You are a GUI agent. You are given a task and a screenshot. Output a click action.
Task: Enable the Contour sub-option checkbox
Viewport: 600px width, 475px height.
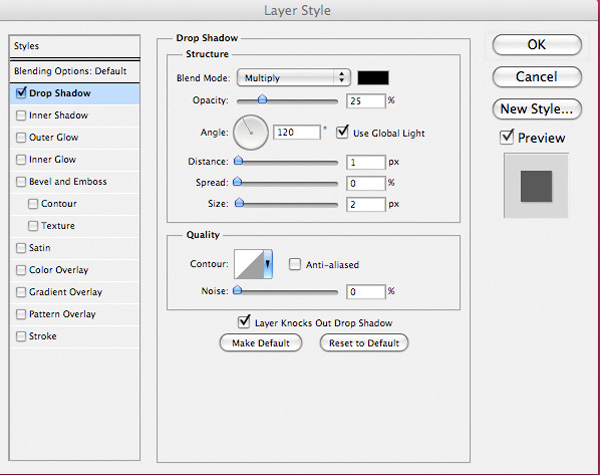pos(33,204)
